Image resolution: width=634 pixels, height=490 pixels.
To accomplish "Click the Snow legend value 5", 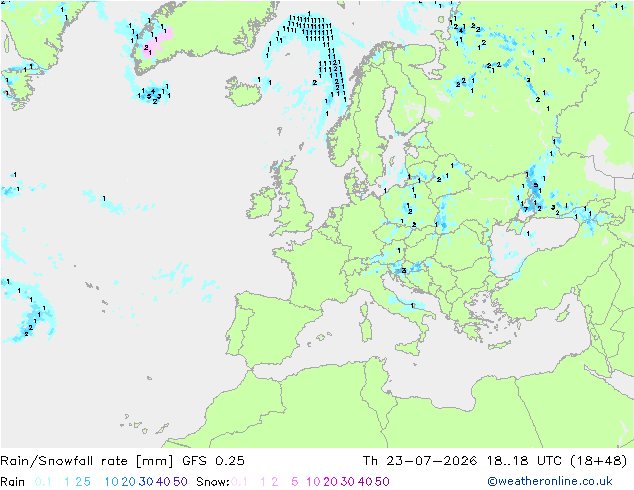I will [295, 482].
